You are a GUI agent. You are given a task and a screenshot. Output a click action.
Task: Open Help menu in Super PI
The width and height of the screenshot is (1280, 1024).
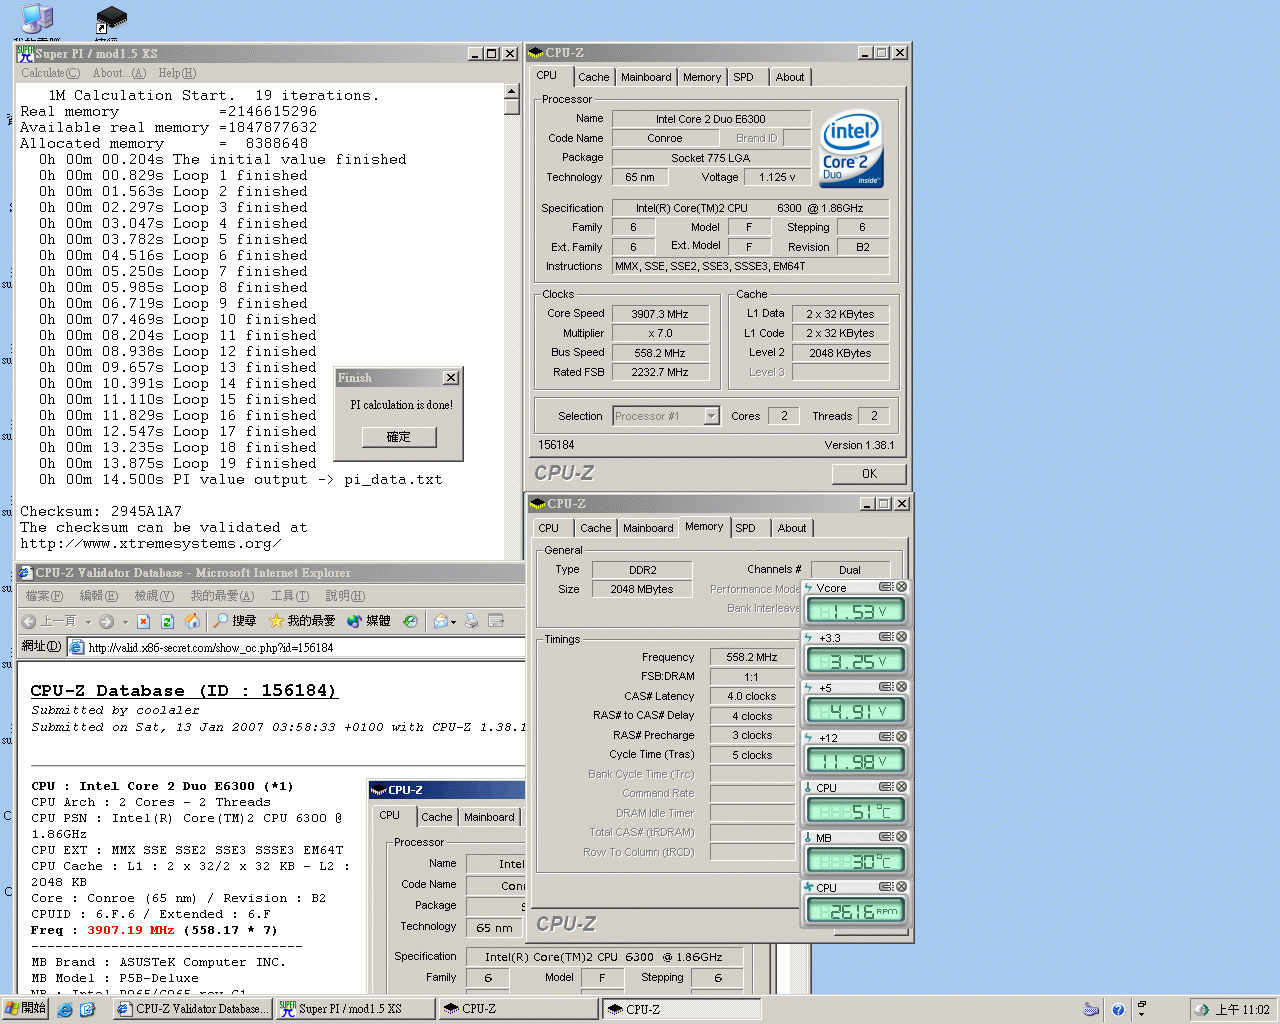tap(177, 73)
